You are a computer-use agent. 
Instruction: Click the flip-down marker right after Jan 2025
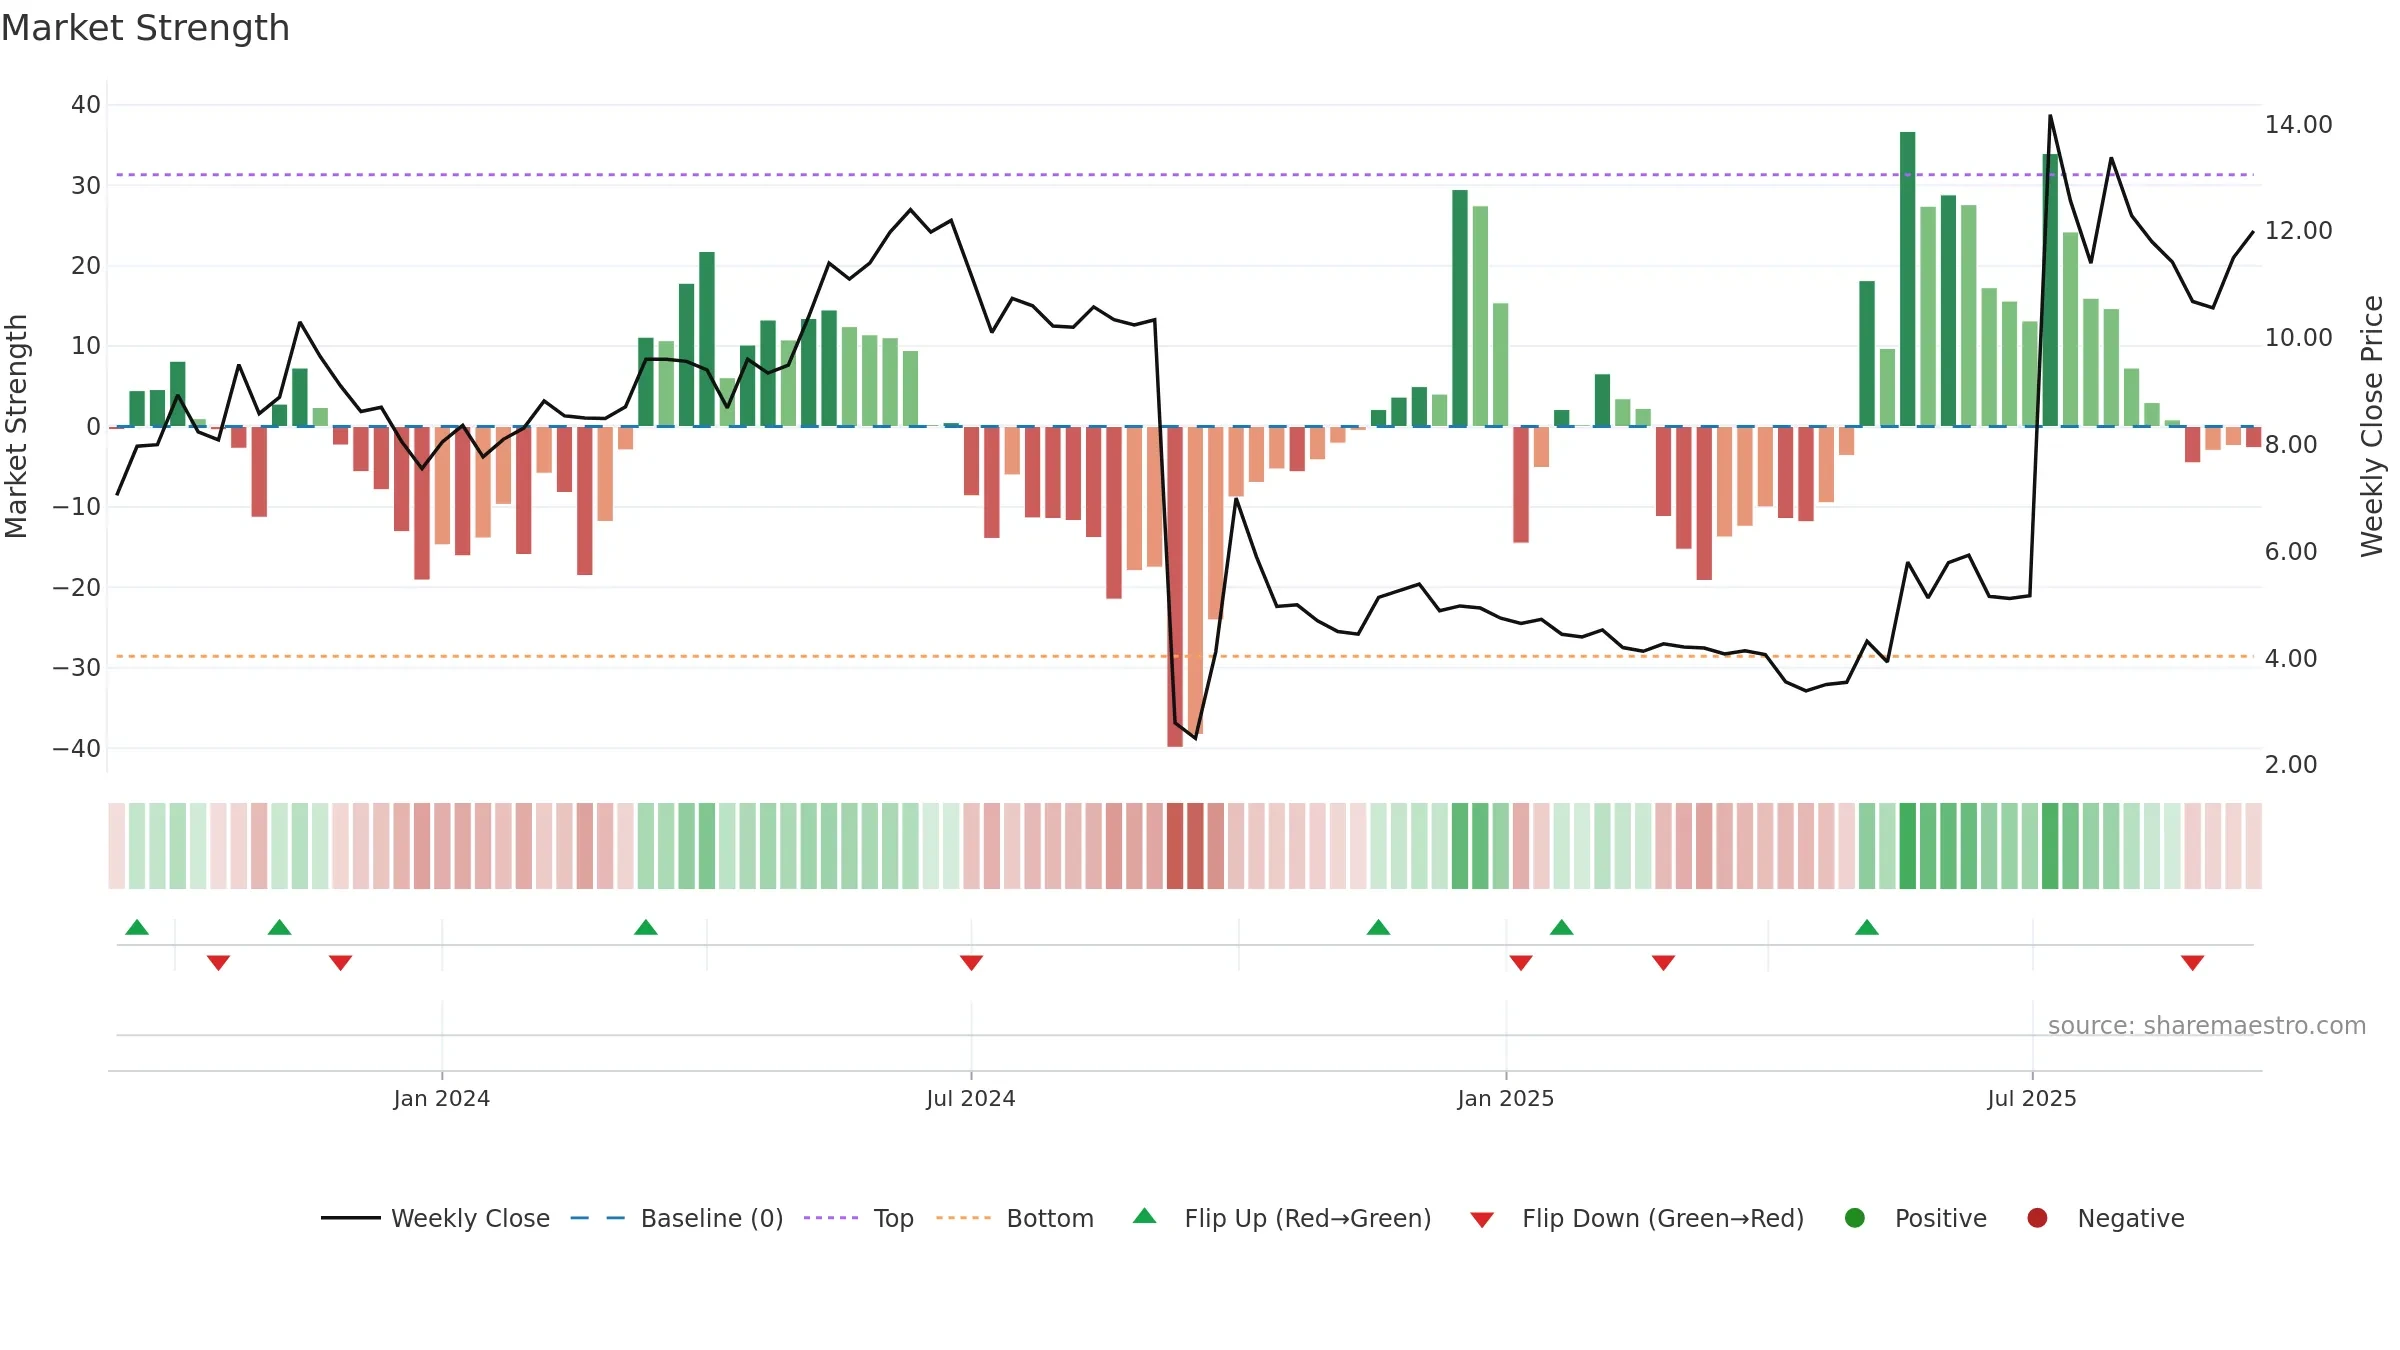pos(1521,962)
